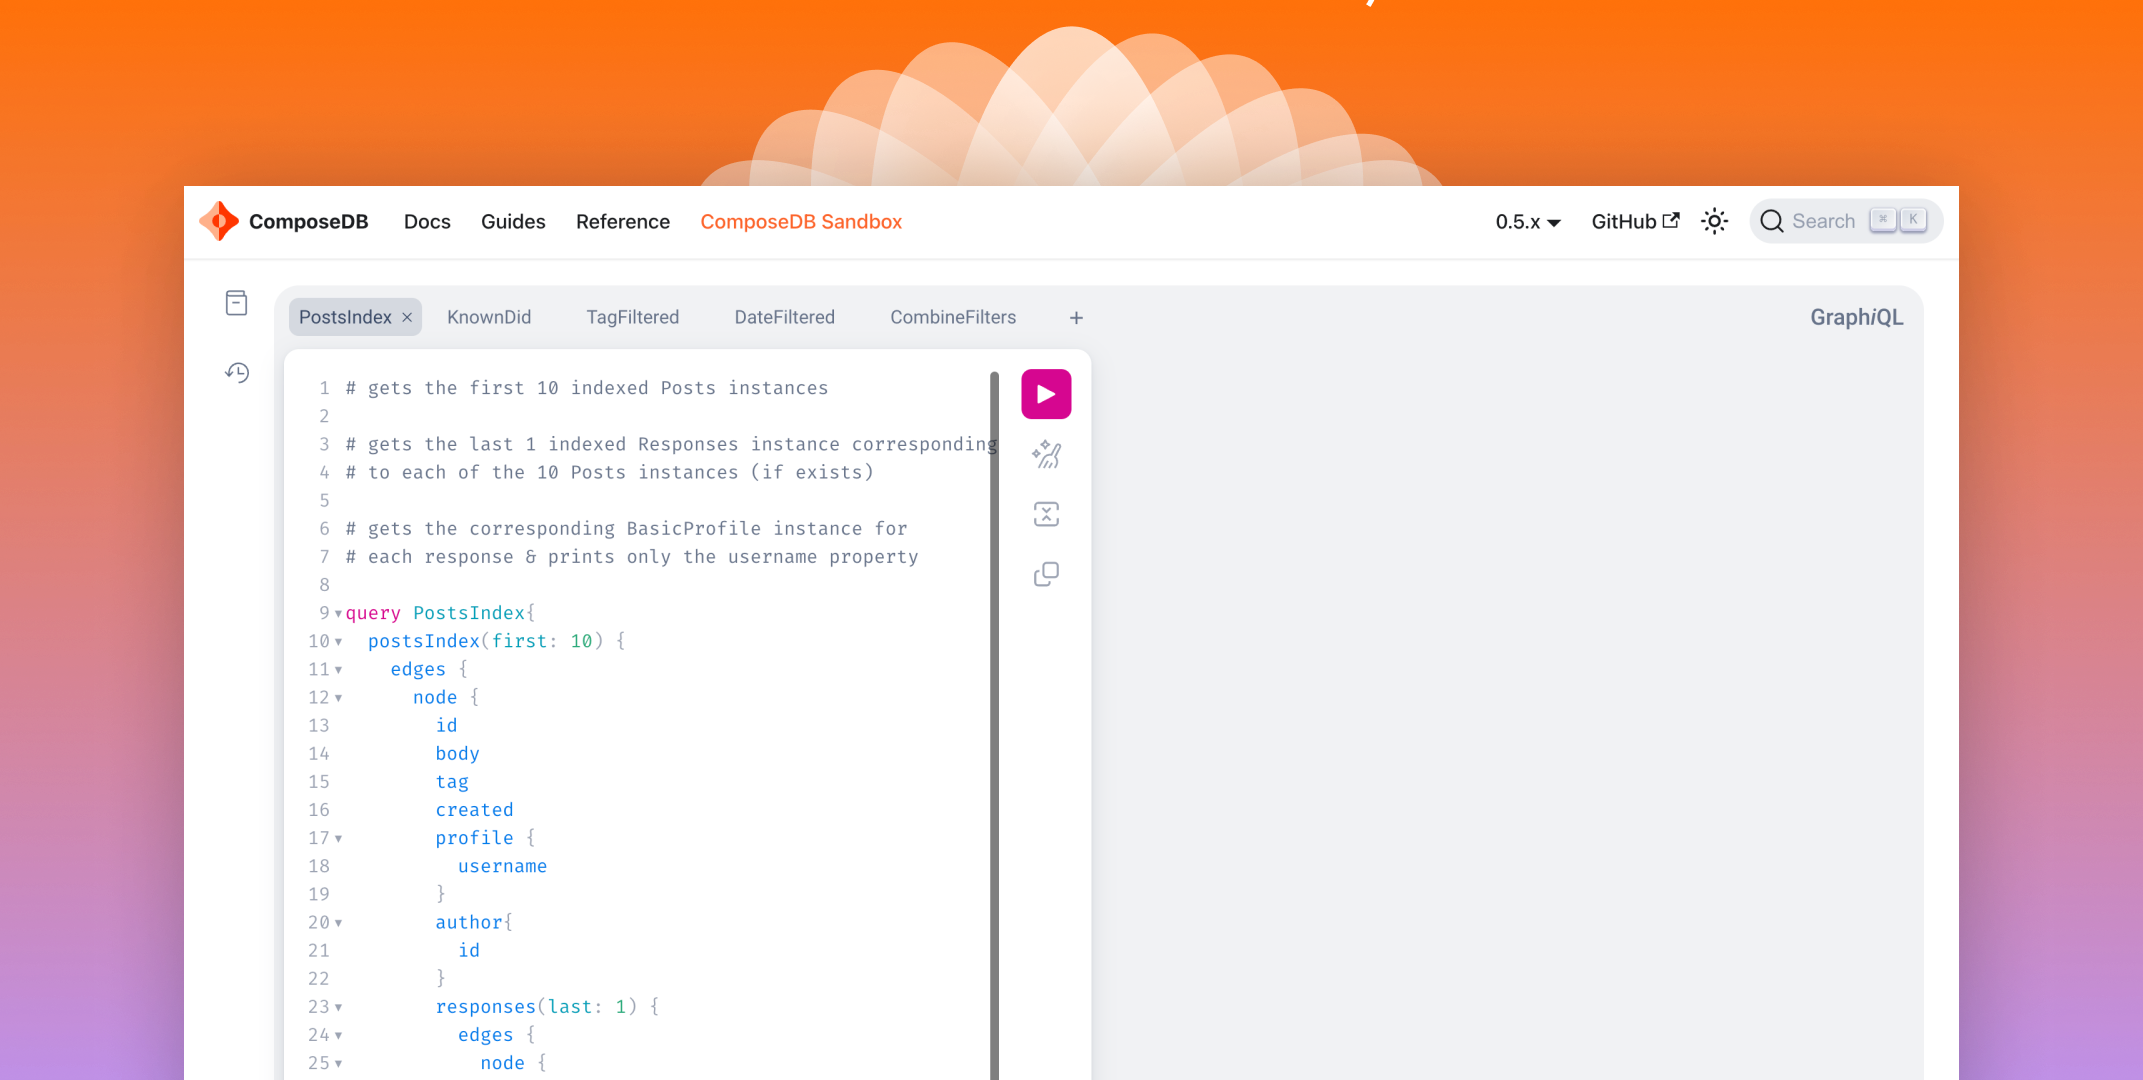Open the GitHub external link
Image resolution: width=2143 pixels, height=1080 pixels.
click(1635, 221)
